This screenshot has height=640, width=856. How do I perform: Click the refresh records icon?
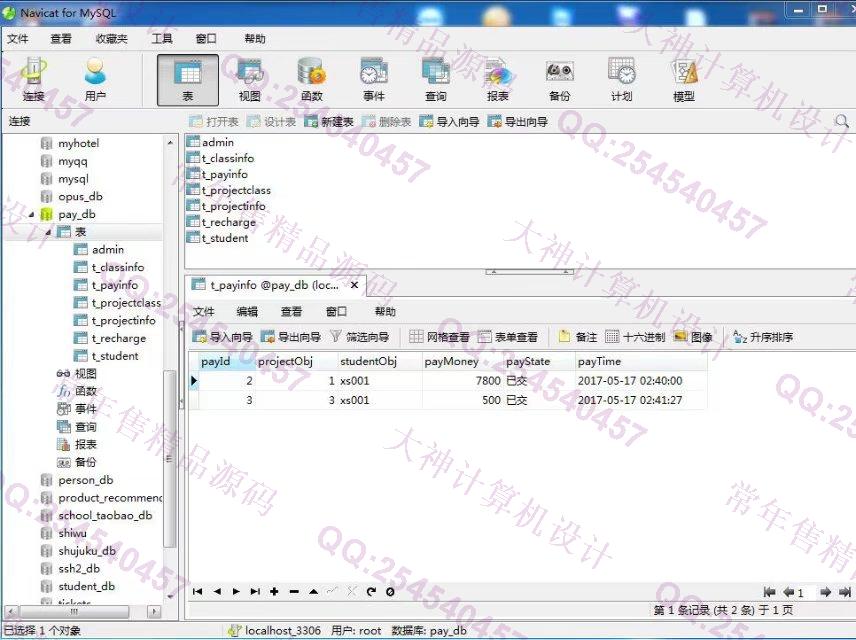pyautogui.click(x=371, y=591)
